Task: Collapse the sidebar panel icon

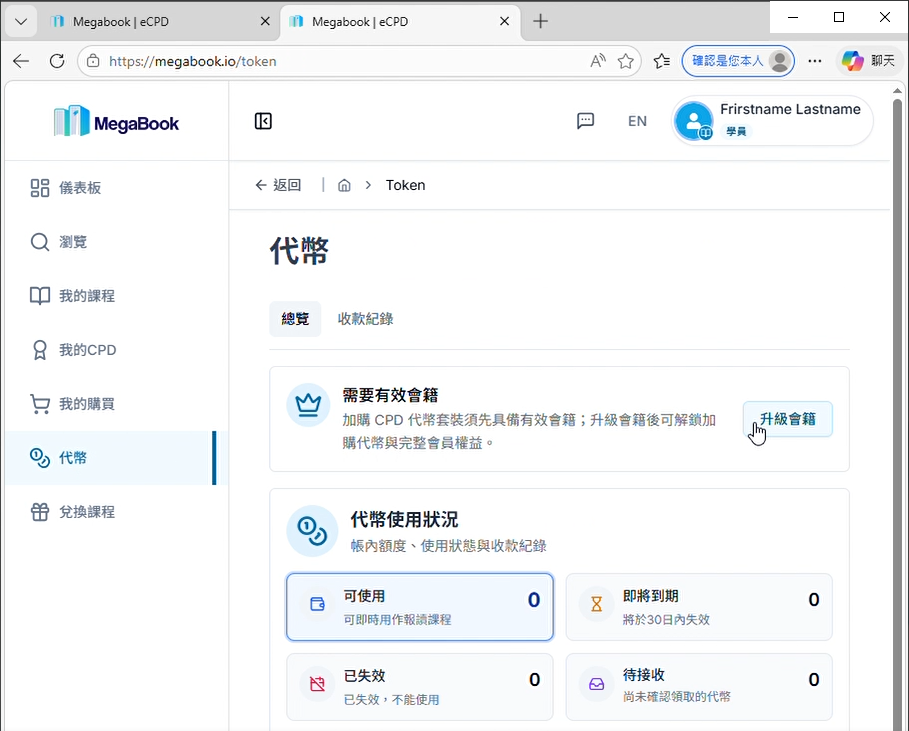Action: tap(263, 121)
